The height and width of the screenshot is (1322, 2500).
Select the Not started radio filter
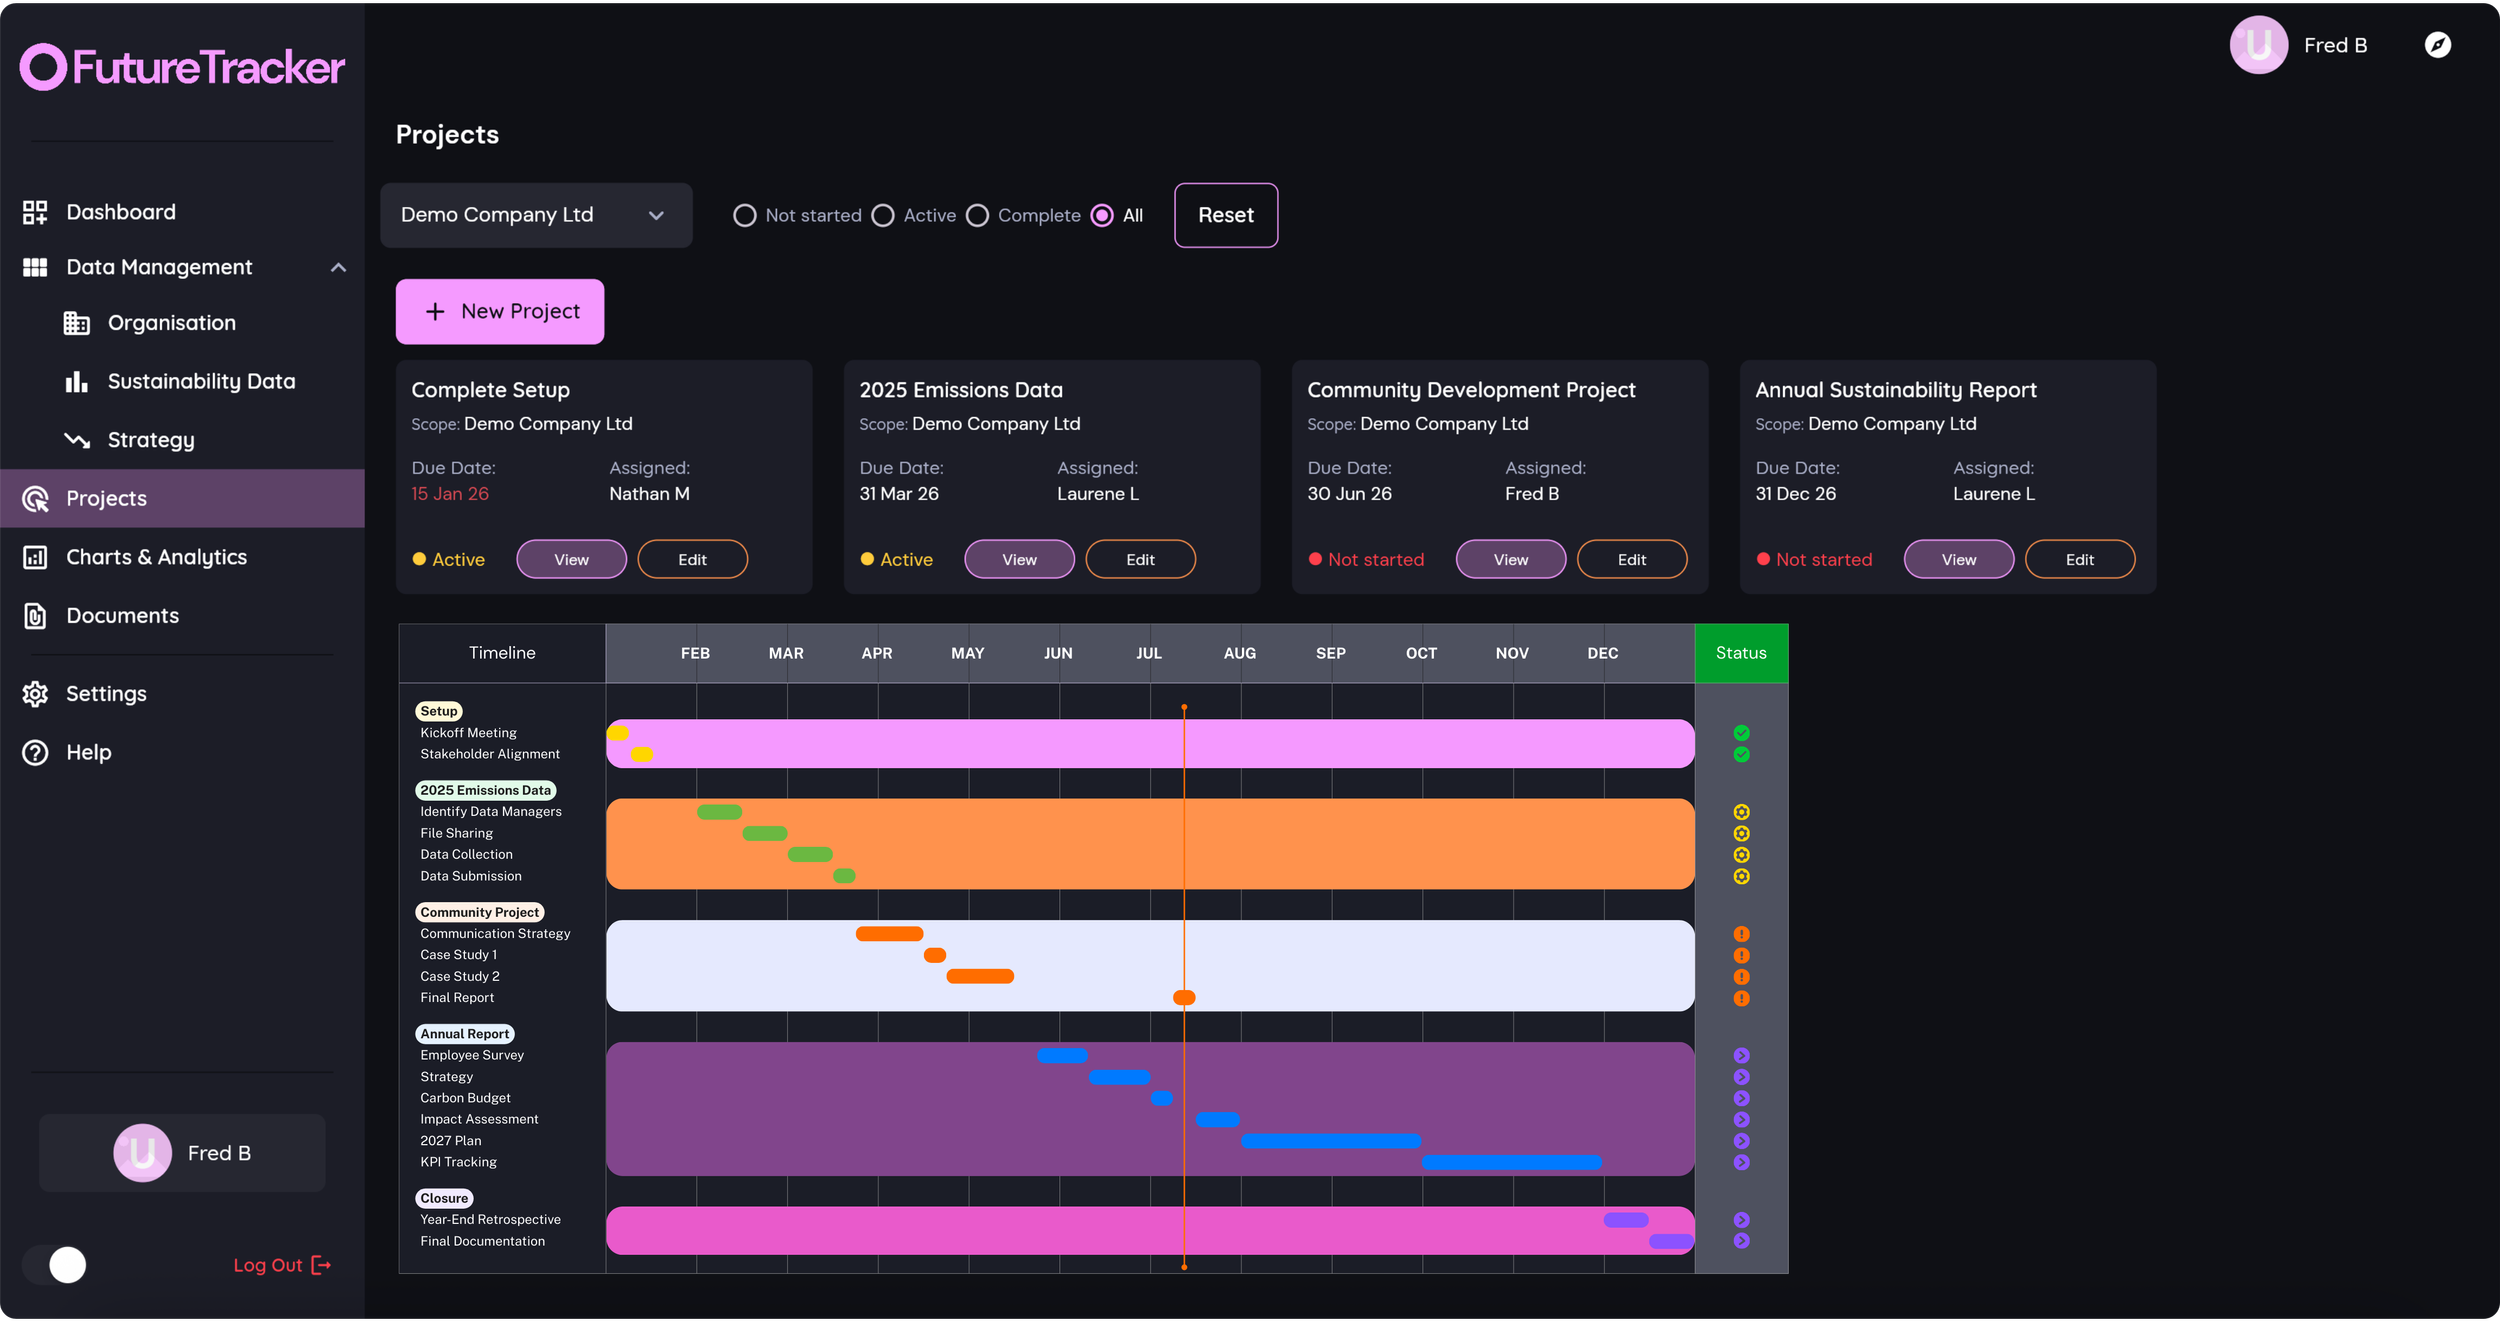tap(745, 216)
